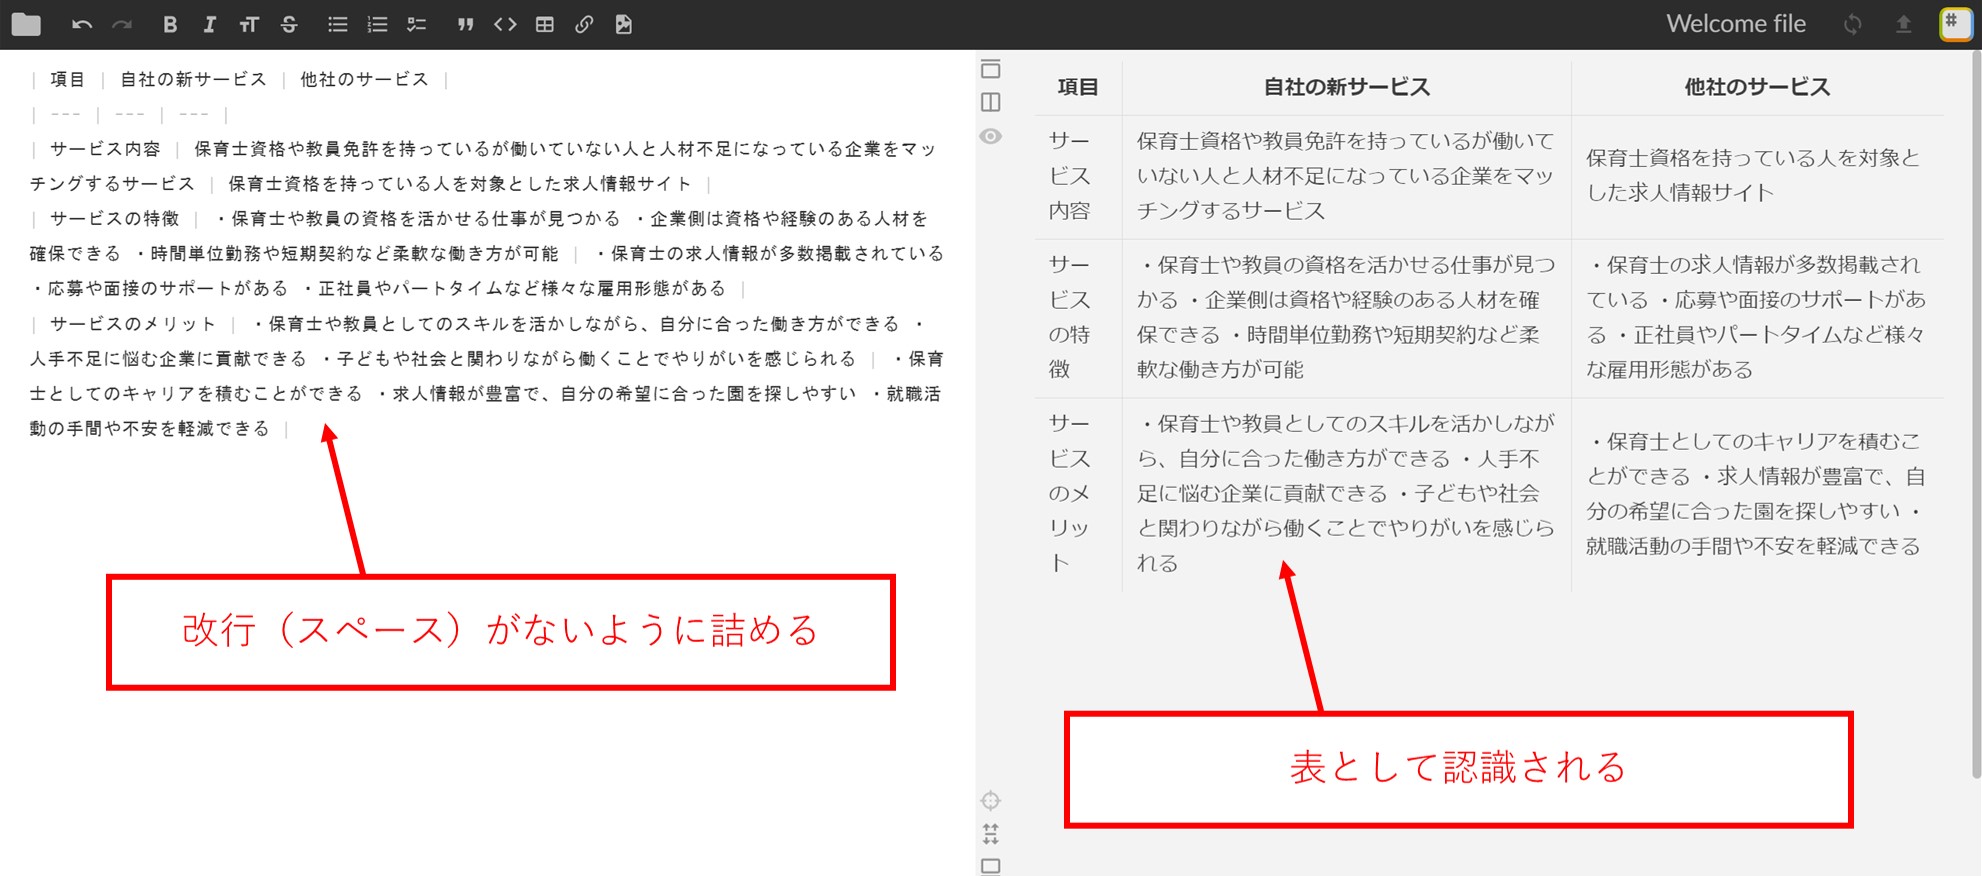This screenshot has height=876, width=1982.
Task: Click the preview pane vertical scrollbar
Action: click(1976, 415)
